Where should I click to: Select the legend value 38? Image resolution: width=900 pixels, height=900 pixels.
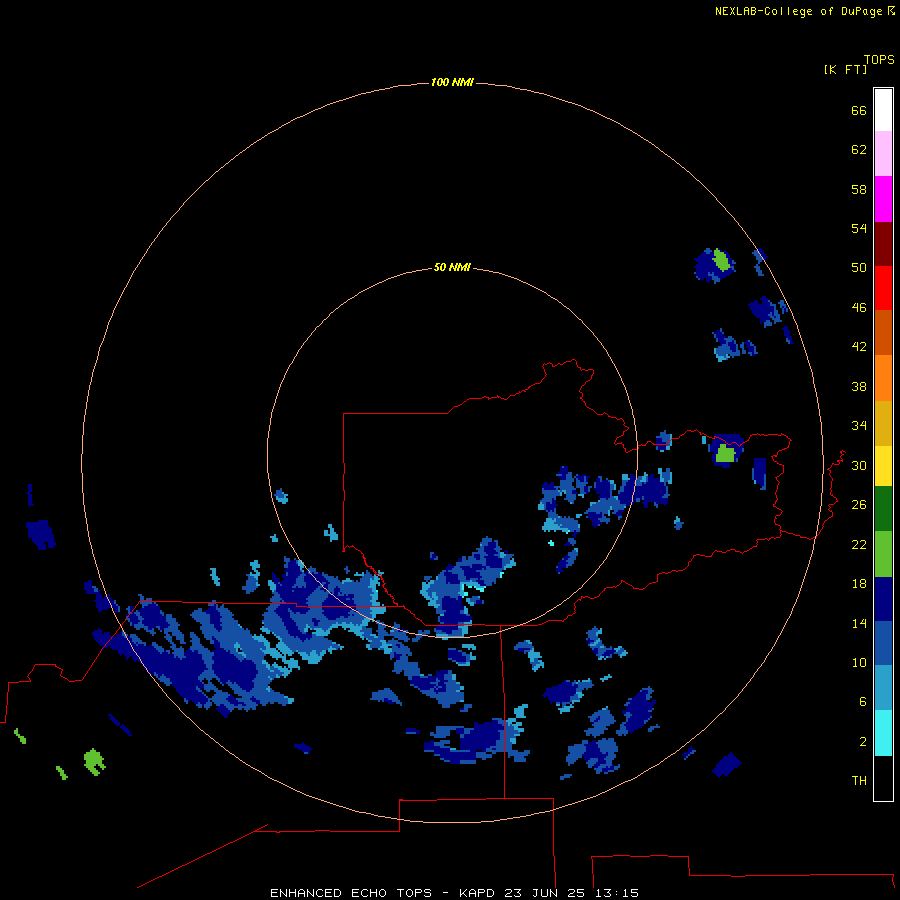pos(859,386)
